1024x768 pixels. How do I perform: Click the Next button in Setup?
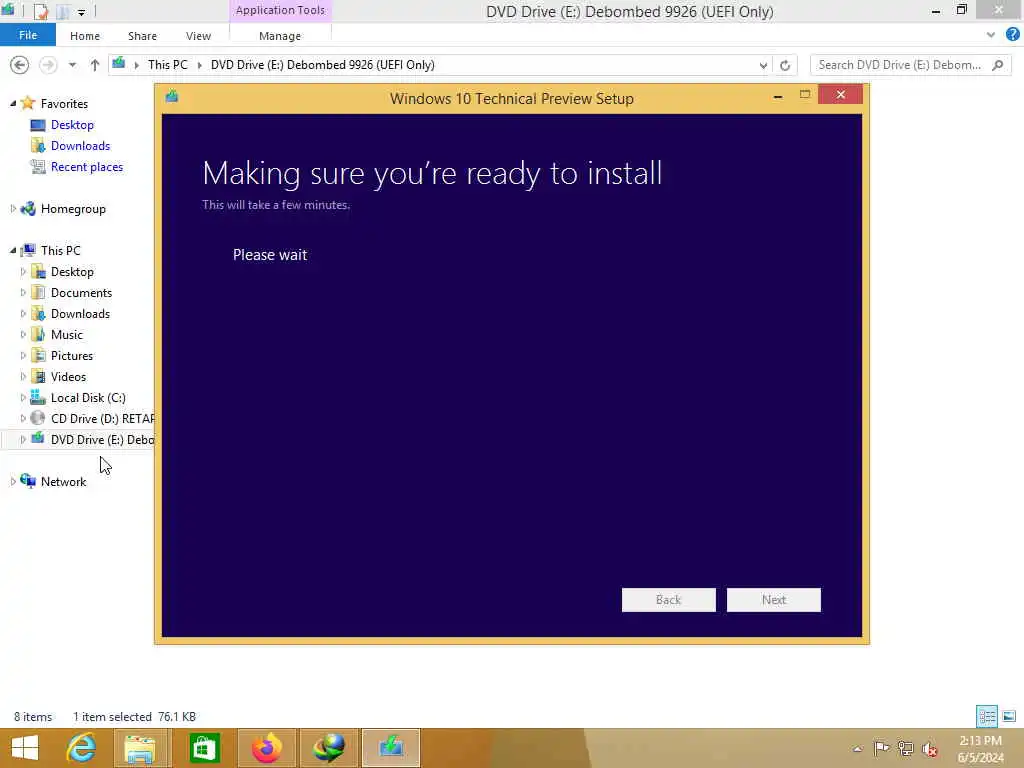pyautogui.click(x=773, y=600)
